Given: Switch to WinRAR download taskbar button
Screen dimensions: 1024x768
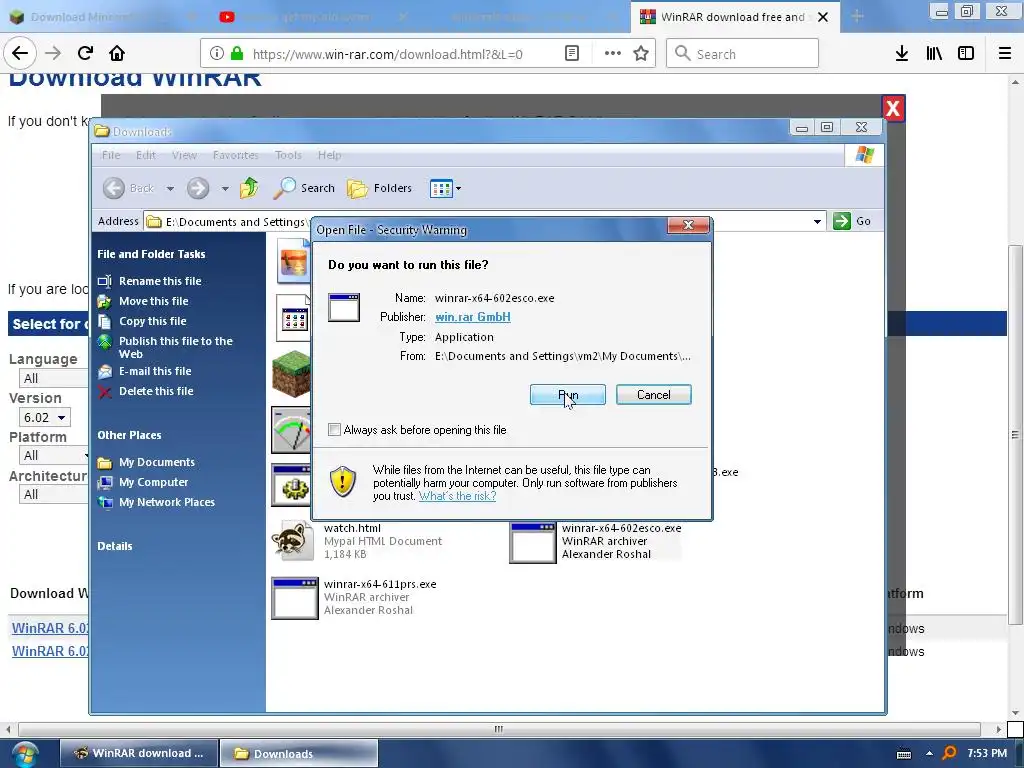Looking at the screenshot, I should click(139, 754).
